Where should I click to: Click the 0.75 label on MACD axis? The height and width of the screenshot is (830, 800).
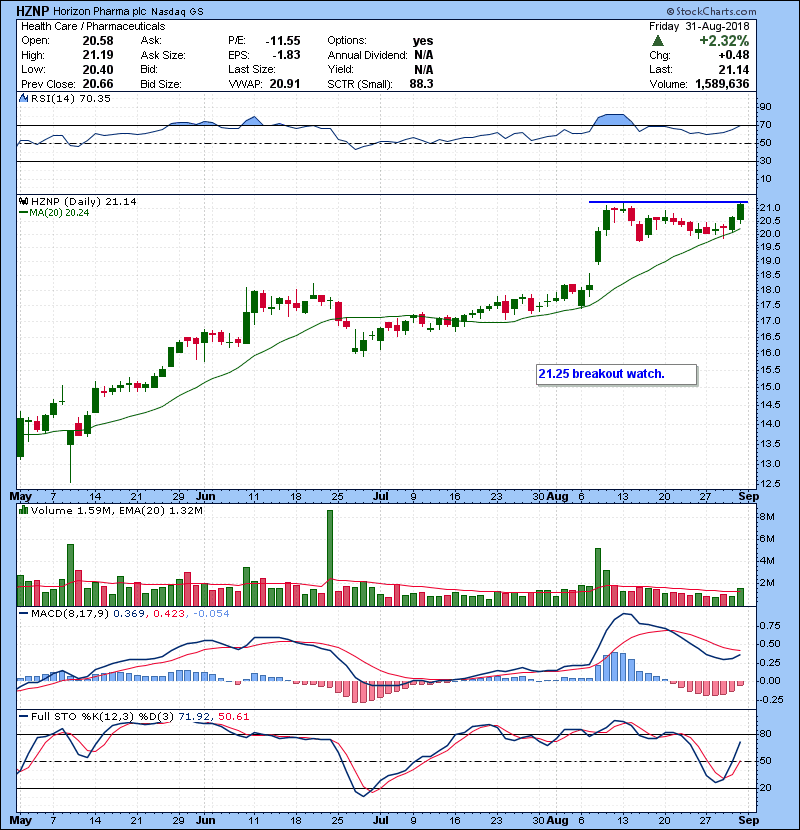(770, 626)
